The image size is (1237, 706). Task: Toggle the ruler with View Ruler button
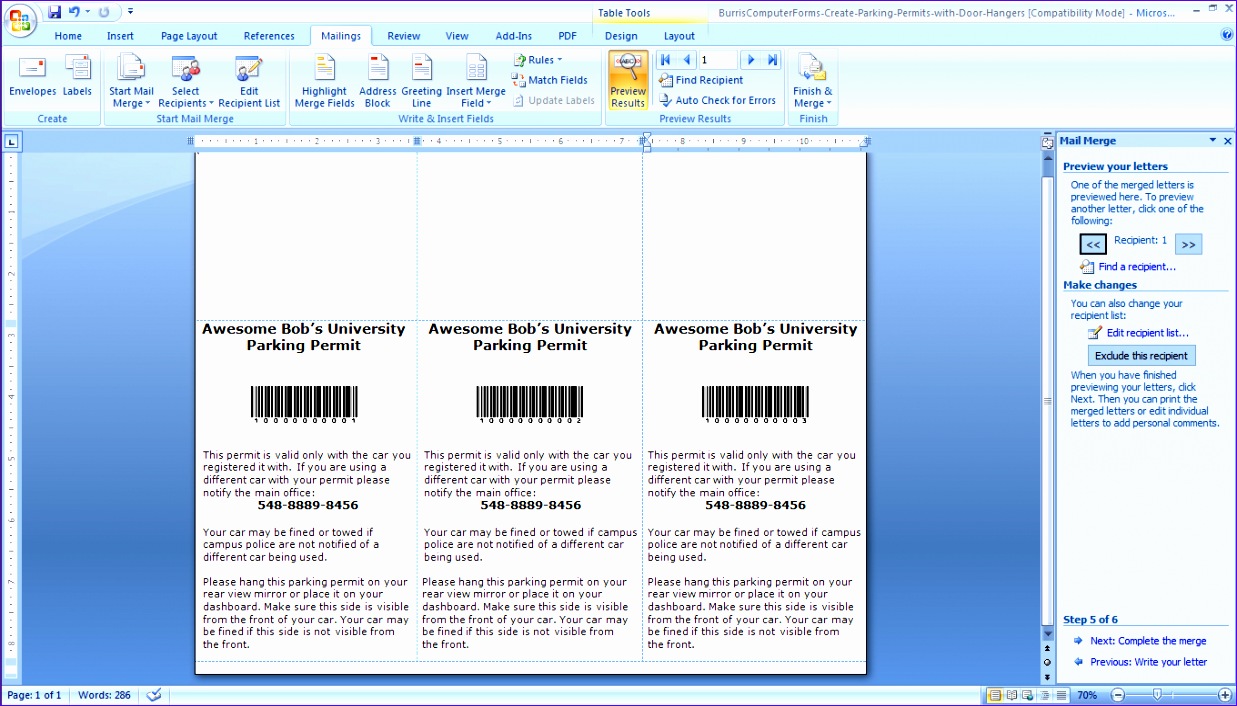(1047, 142)
